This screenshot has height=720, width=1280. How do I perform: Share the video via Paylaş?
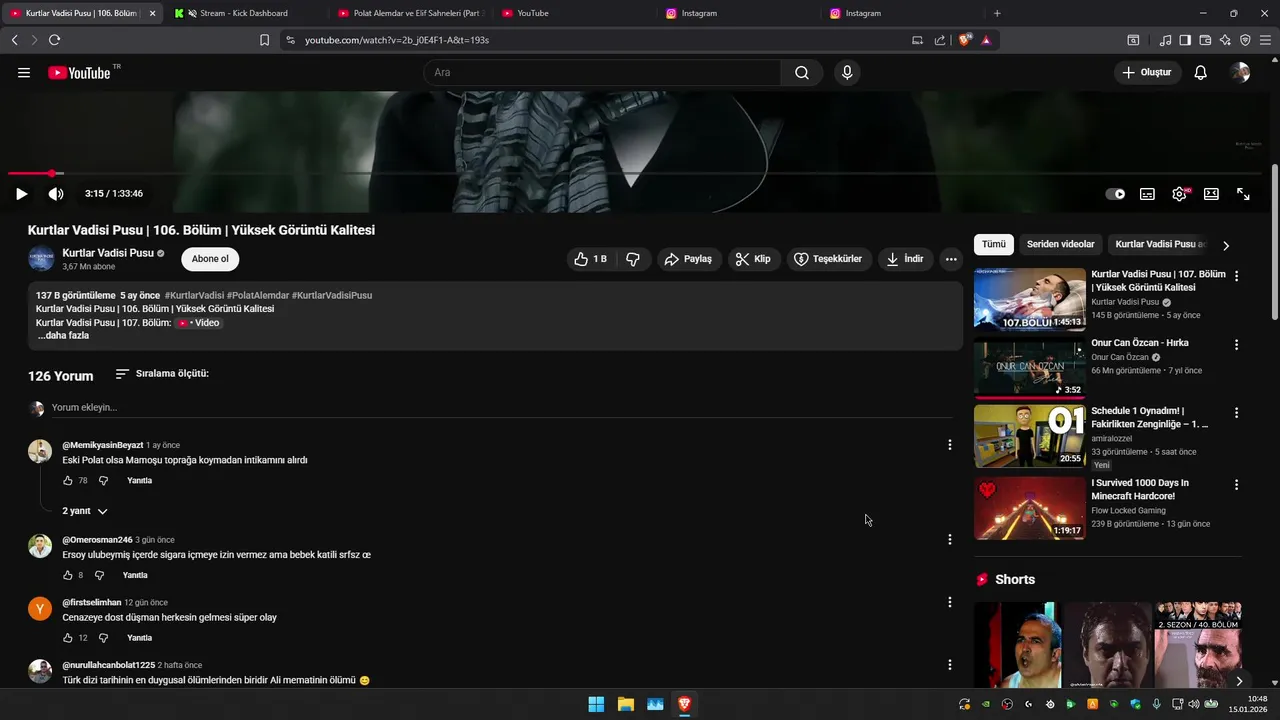(x=688, y=259)
